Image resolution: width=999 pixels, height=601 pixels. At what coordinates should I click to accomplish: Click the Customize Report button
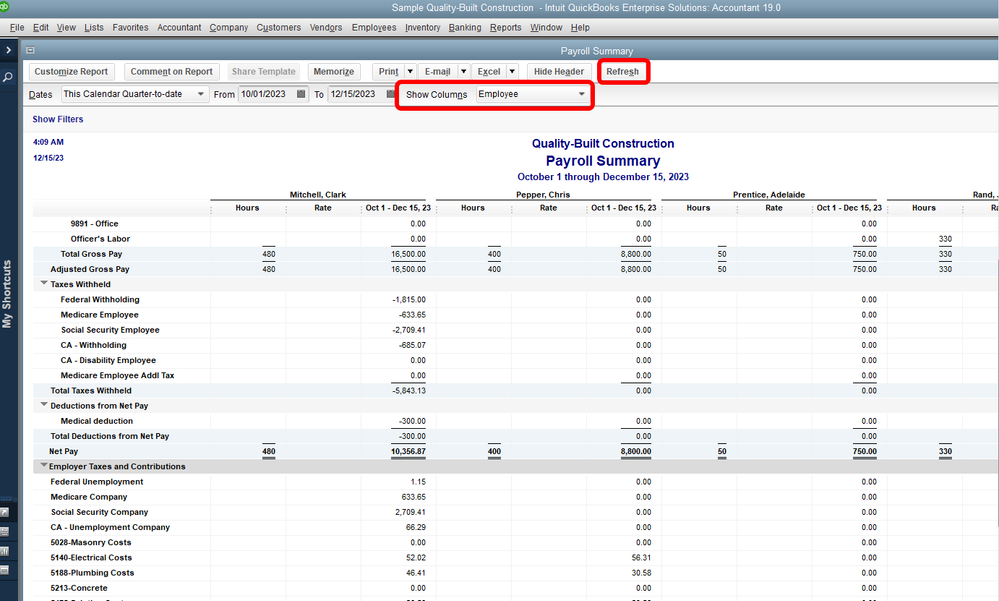pos(71,71)
